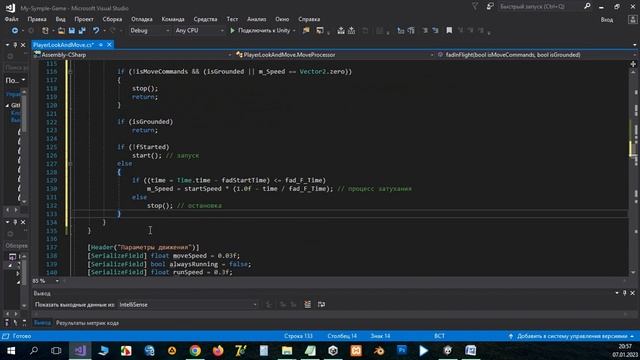Click the feedback icon near quick launch
640x360 pixels.
490,7
